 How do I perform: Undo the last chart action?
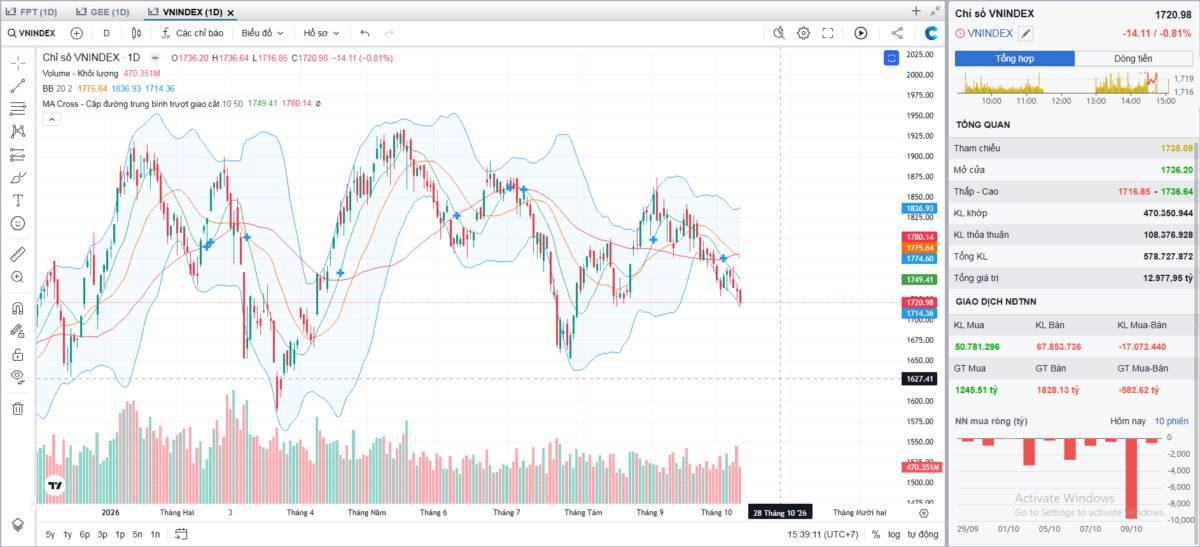tap(365, 33)
